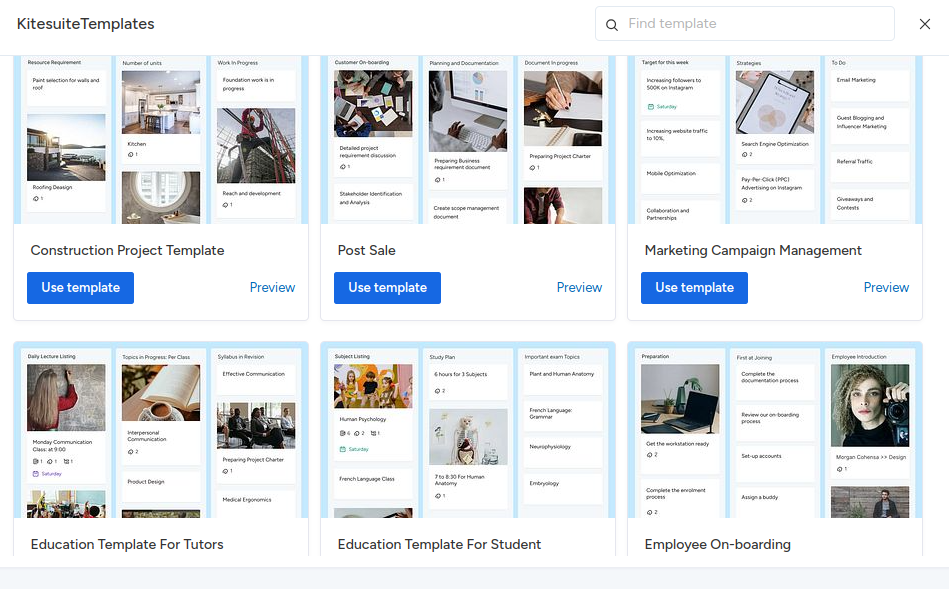Click the Marketing Campaign Management title text
The height and width of the screenshot is (589, 949).
pyautogui.click(x=753, y=251)
